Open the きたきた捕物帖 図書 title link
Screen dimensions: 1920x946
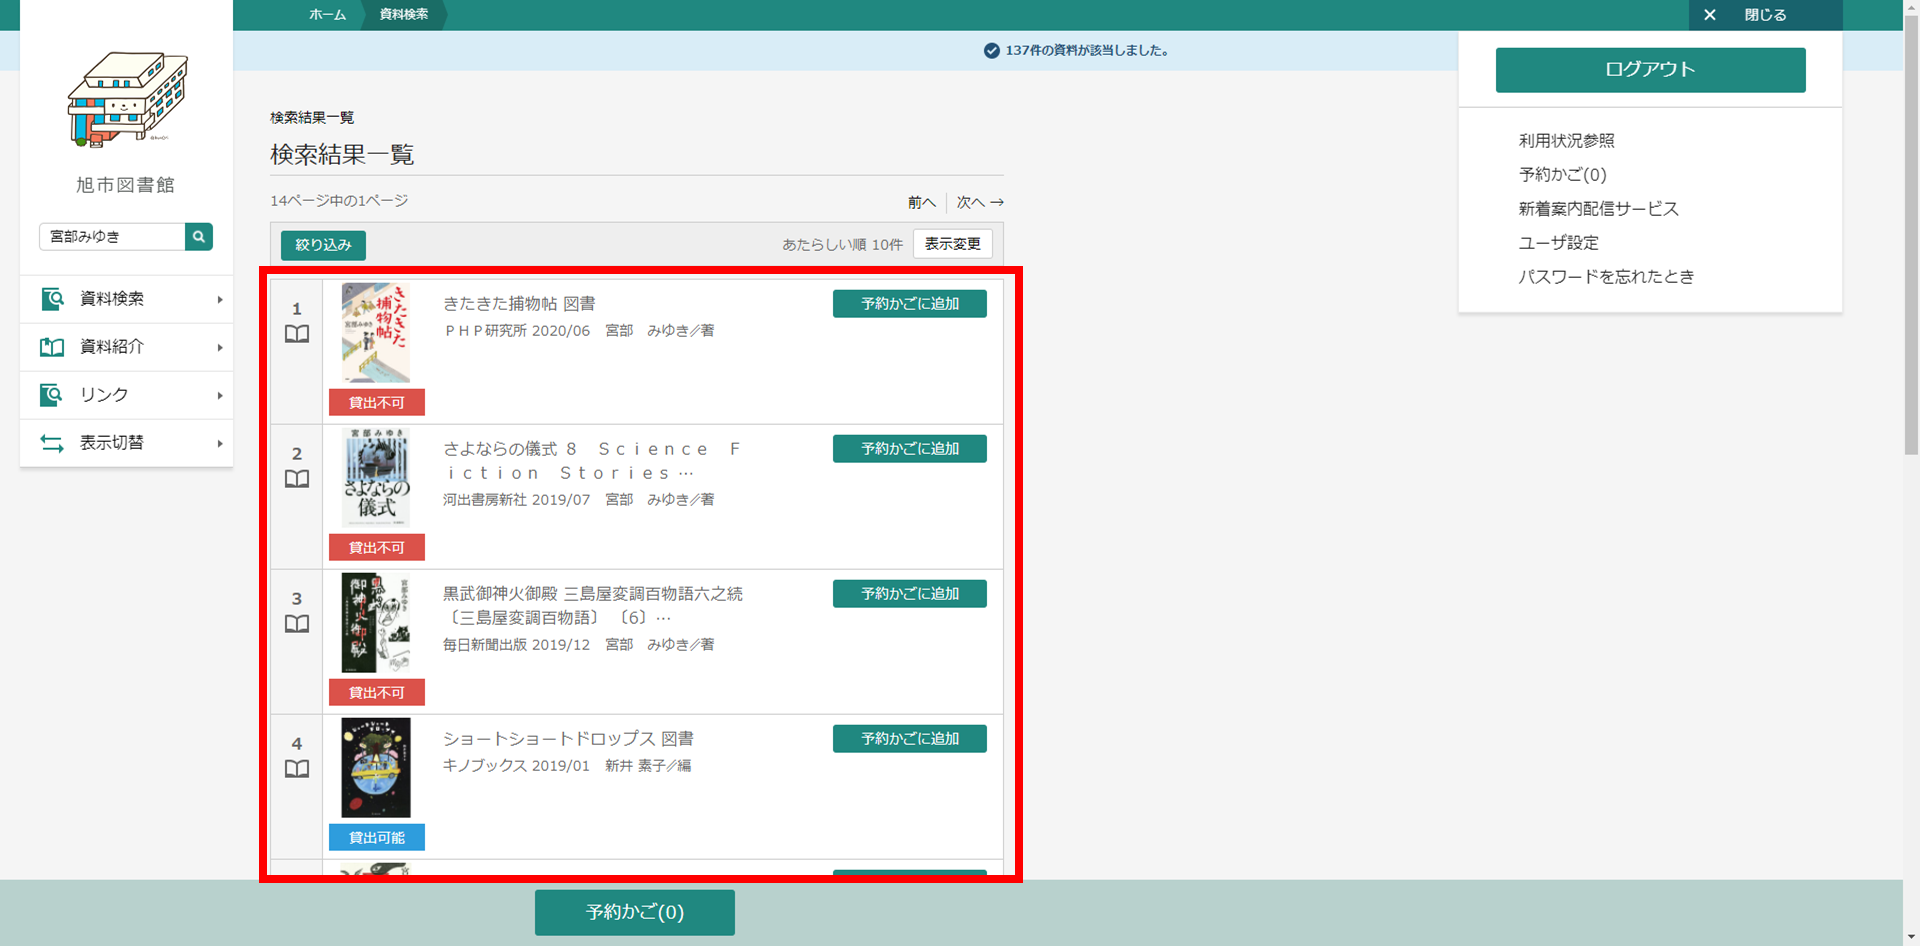coord(519,304)
